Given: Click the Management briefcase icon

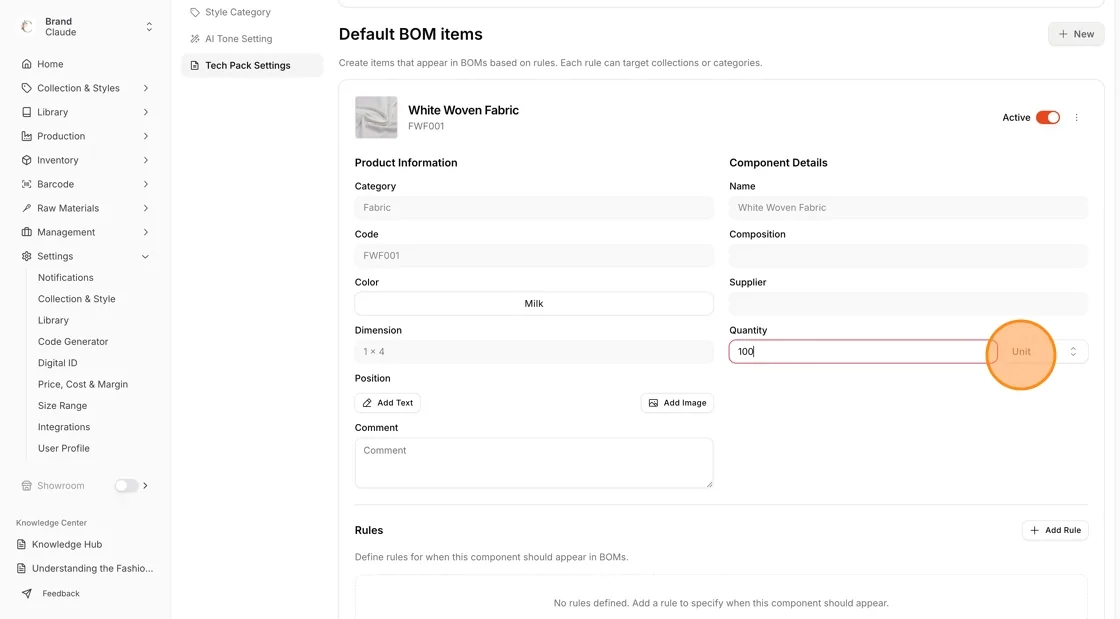Looking at the screenshot, I should (26, 232).
